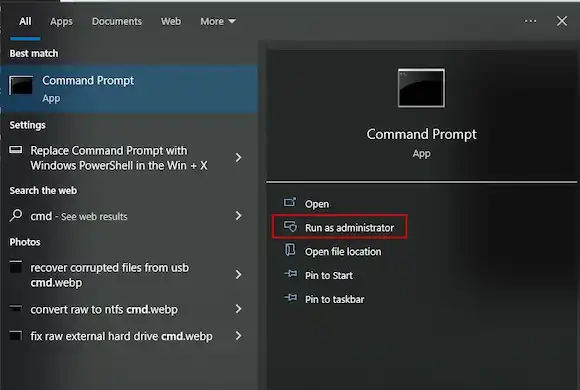The image size is (580, 390).
Task: Click the Best match heading
Action: (34, 54)
